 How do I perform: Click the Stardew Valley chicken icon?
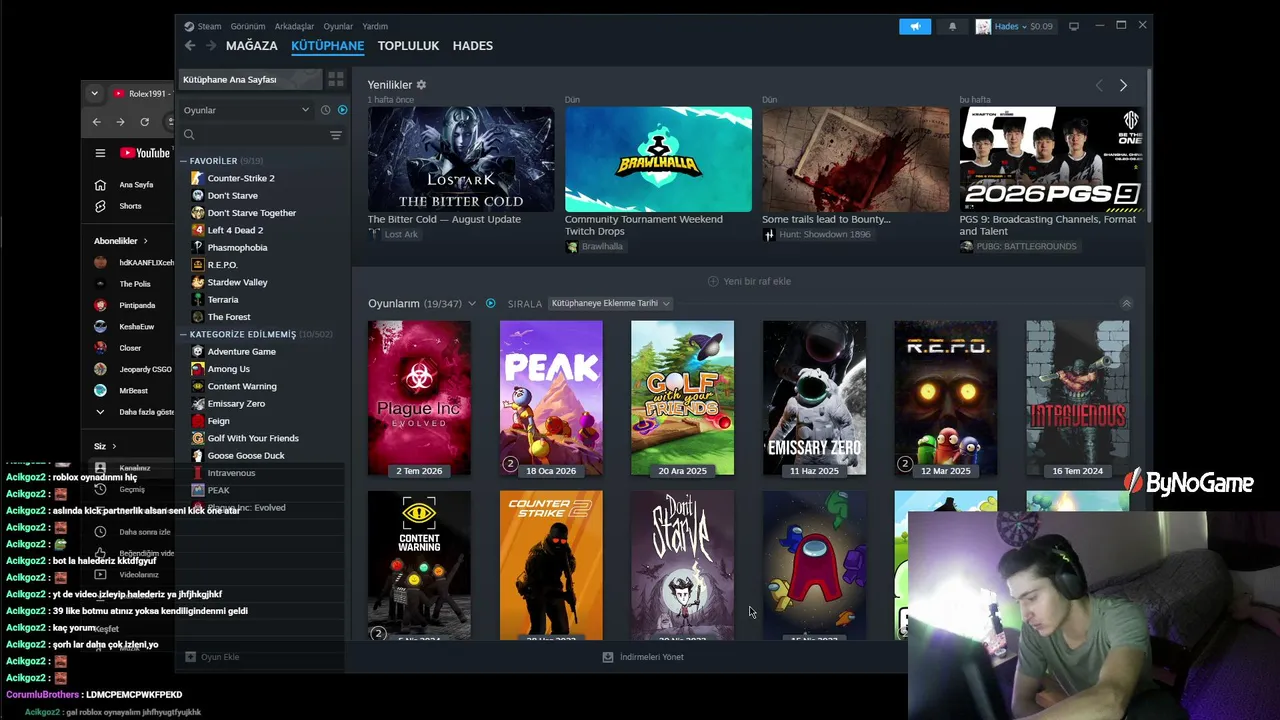(x=198, y=282)
